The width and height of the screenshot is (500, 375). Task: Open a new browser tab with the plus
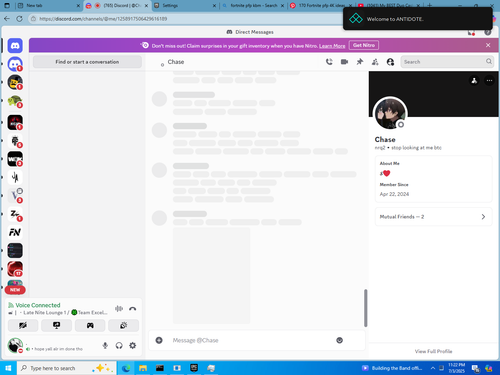tap(429, 5)
